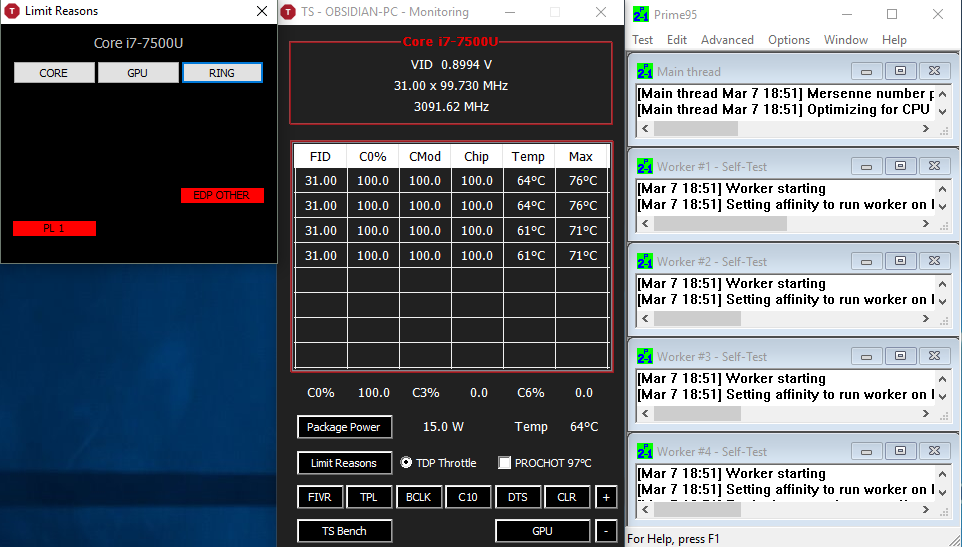Open the Edit menu in Prime95
The image size is (962, 547).
pos(677,40)
